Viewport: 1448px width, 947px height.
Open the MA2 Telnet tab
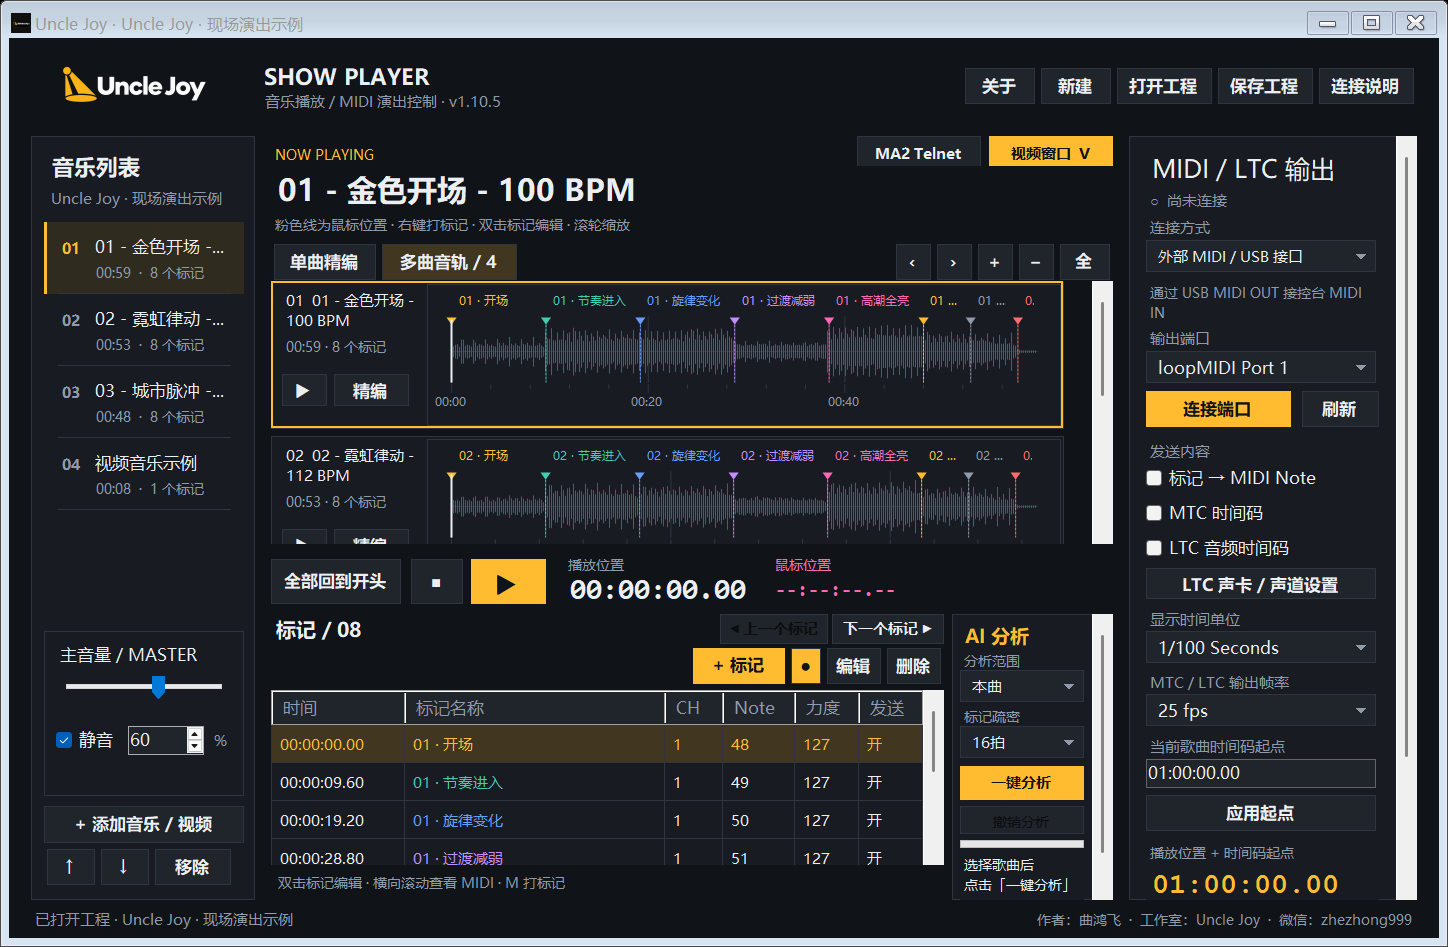pyautogui.click(x=918, y=153)
